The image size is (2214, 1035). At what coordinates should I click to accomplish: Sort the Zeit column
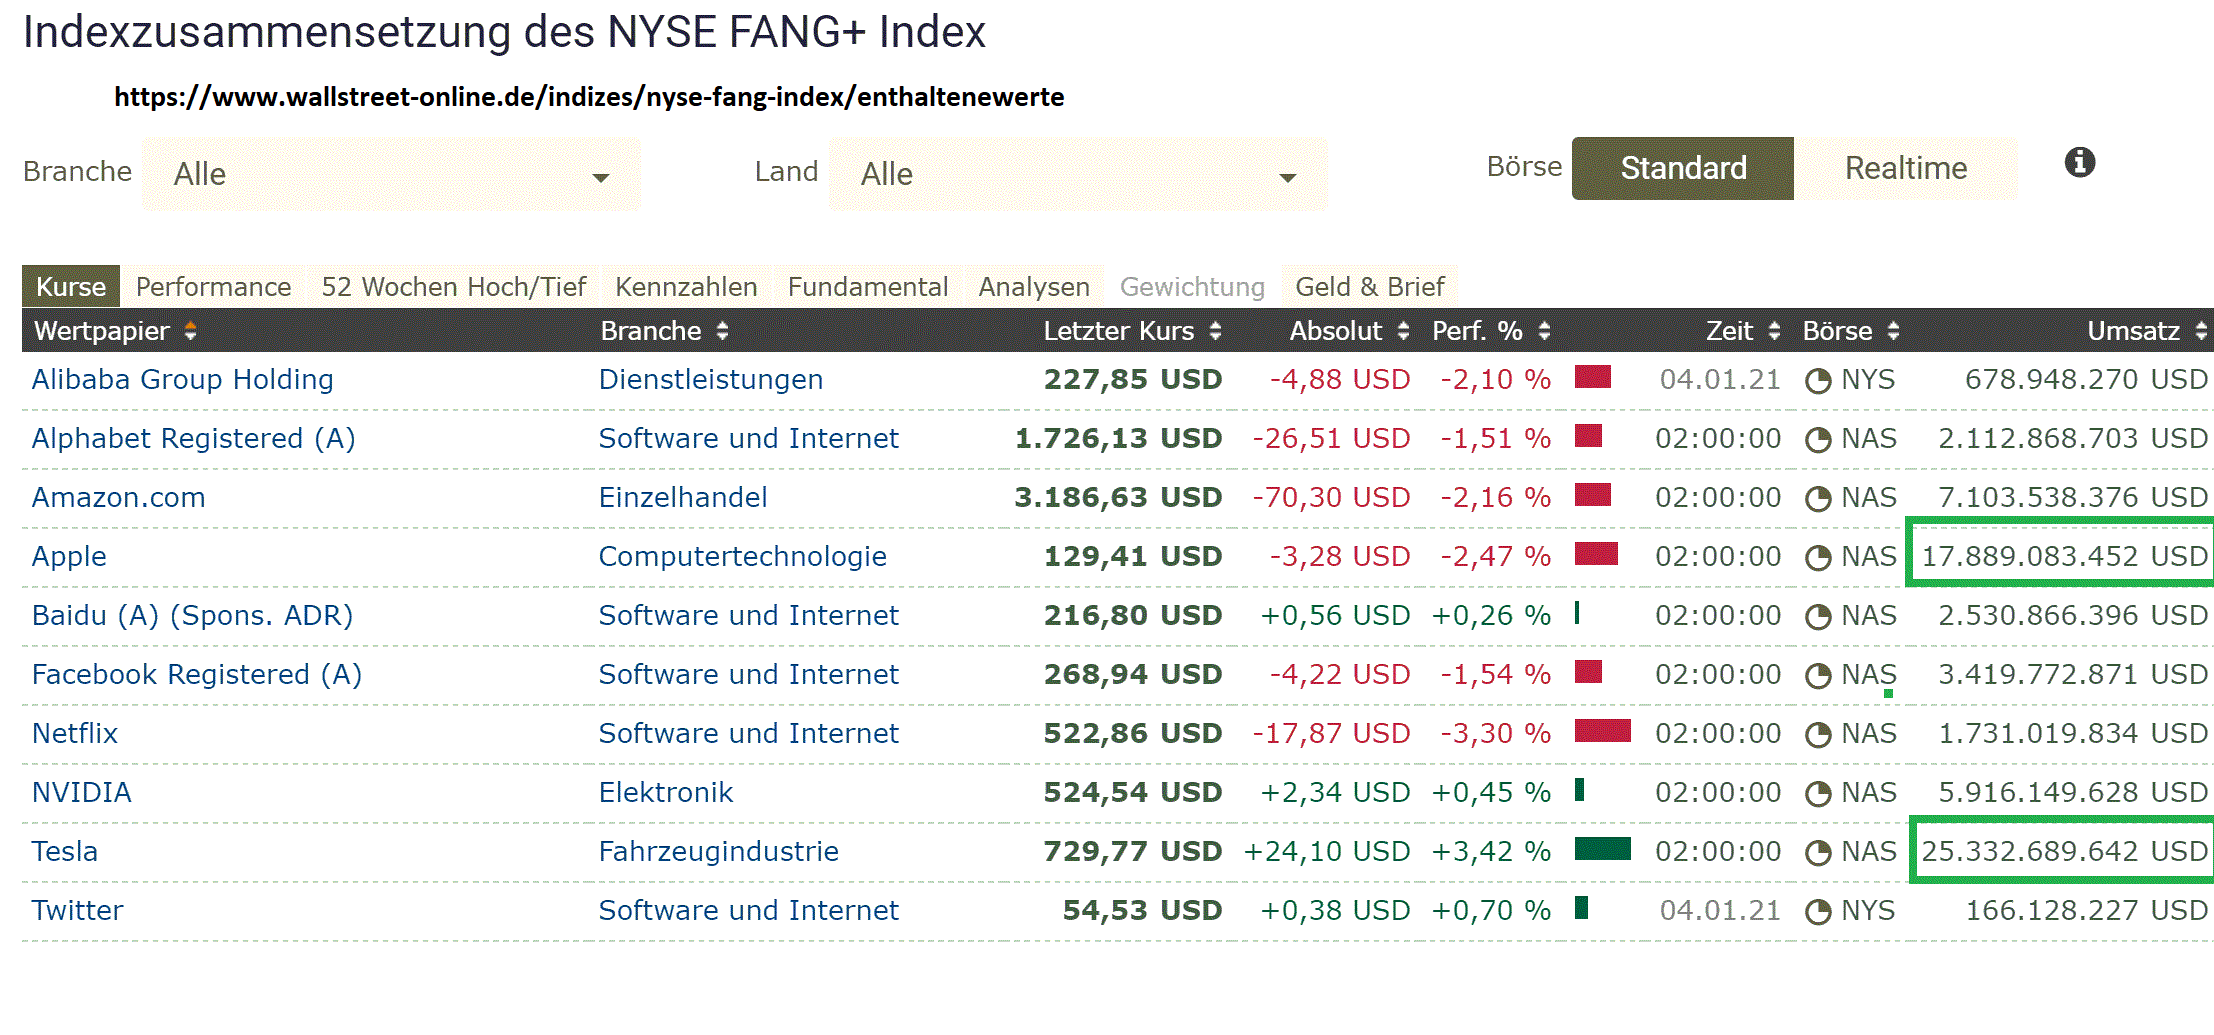click(x=1775, y=330)
